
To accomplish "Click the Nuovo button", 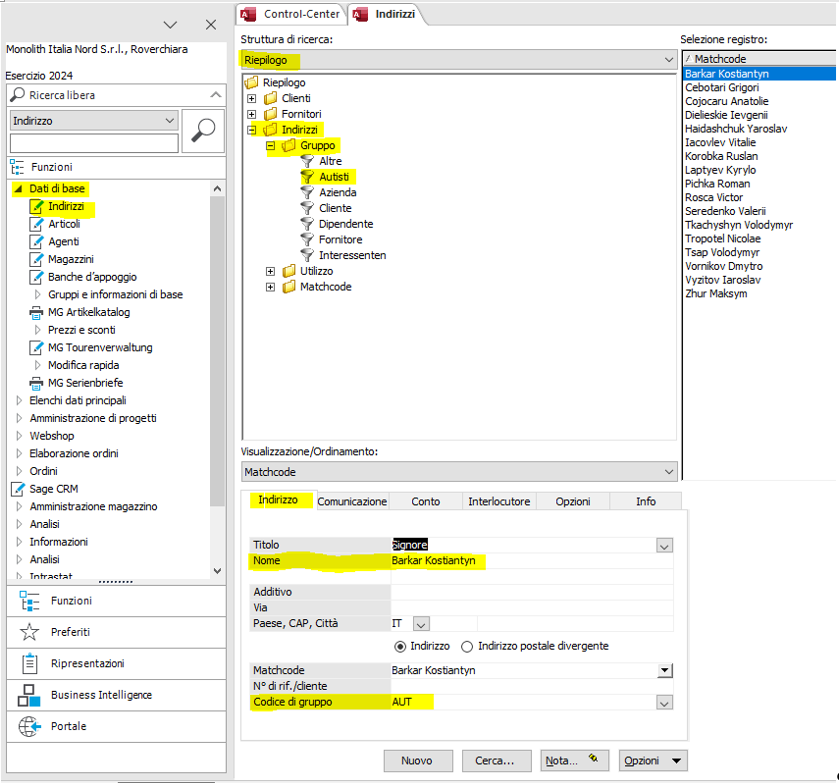I will 417,761.
